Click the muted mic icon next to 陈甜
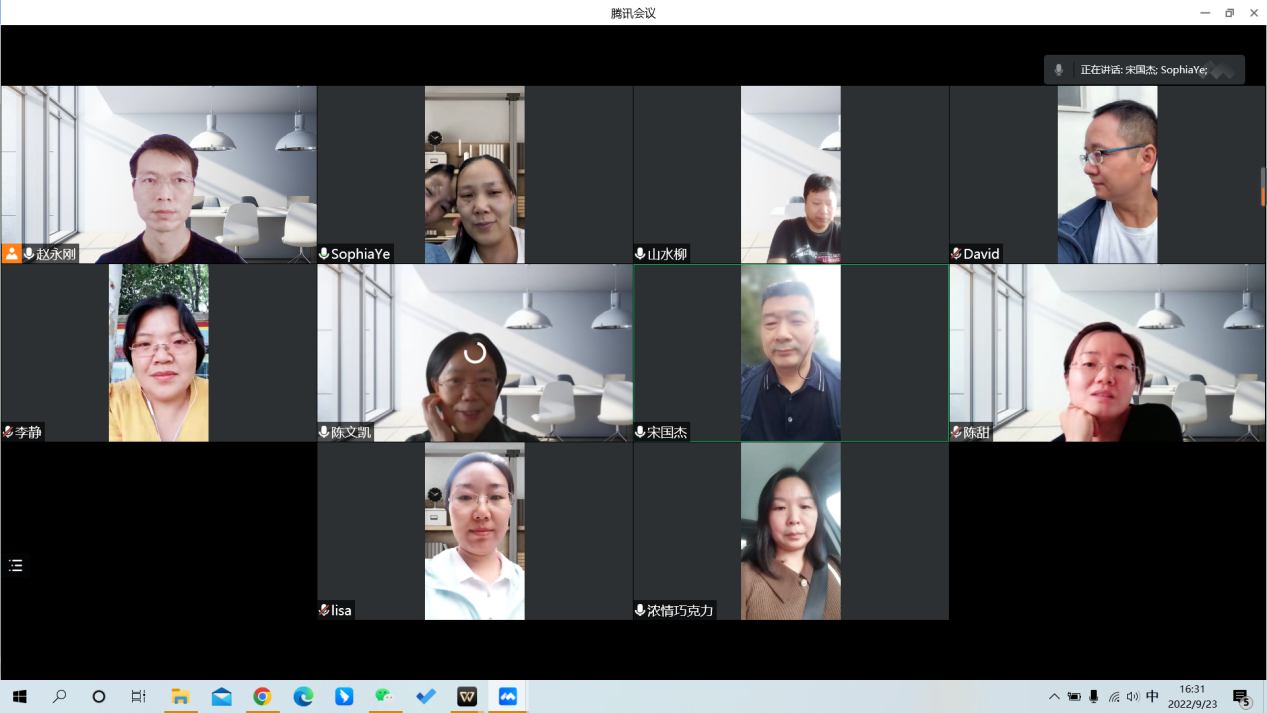The height and width of the screenshot is (713, 1267). [956, 432]
